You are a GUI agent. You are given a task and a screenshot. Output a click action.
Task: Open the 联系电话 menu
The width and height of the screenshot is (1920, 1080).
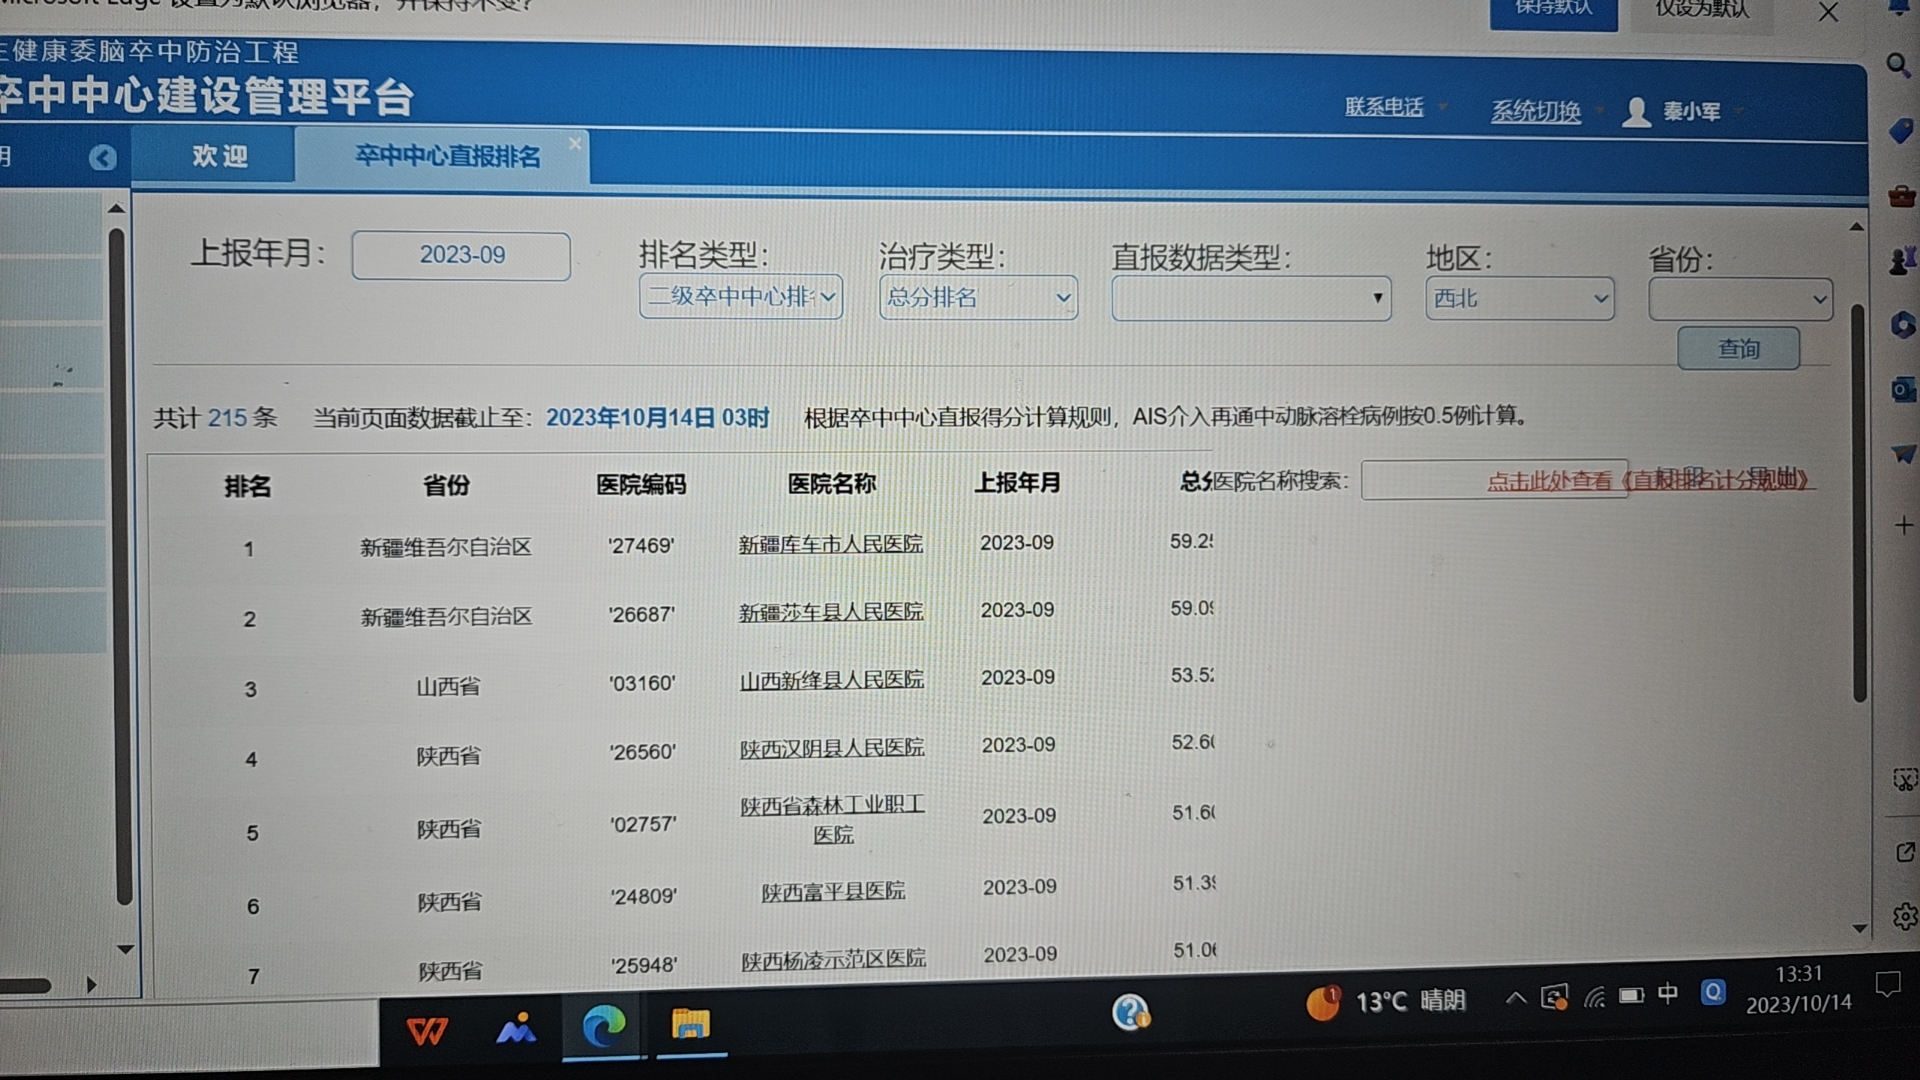[x=1384, y=110]
